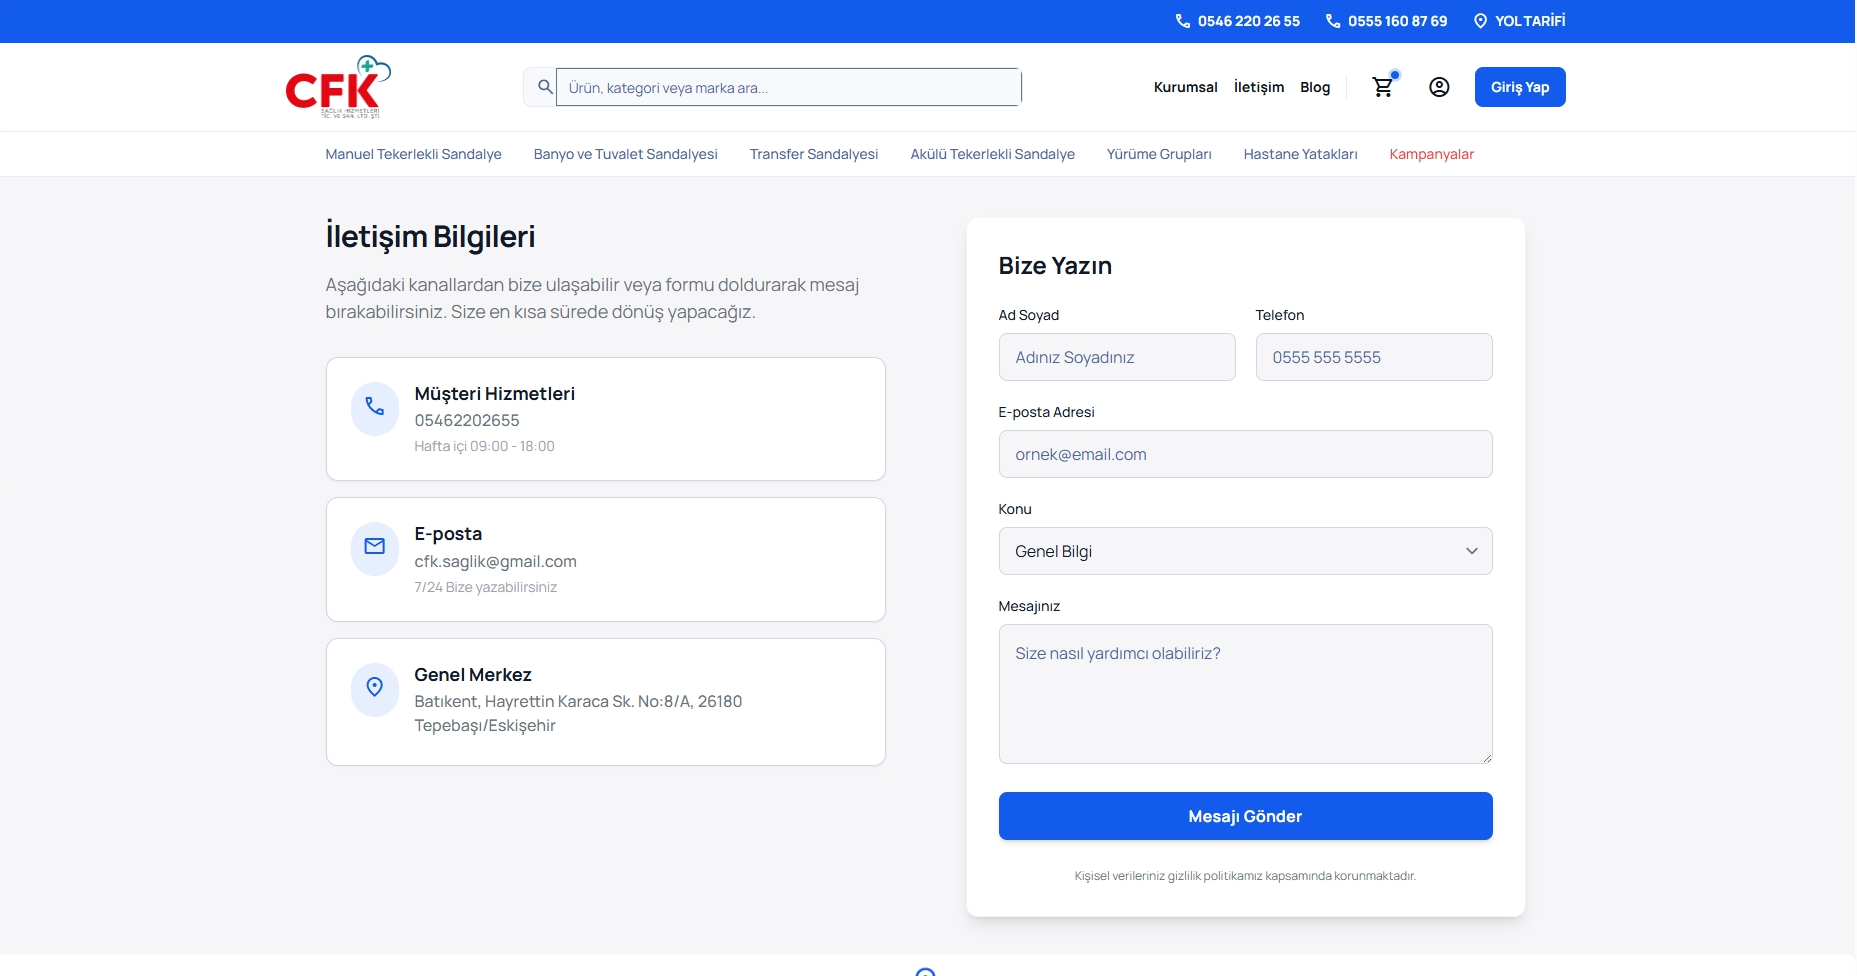
Task: Click the YOL TARİFİ map pin
Action: [x=1480, y=21]
